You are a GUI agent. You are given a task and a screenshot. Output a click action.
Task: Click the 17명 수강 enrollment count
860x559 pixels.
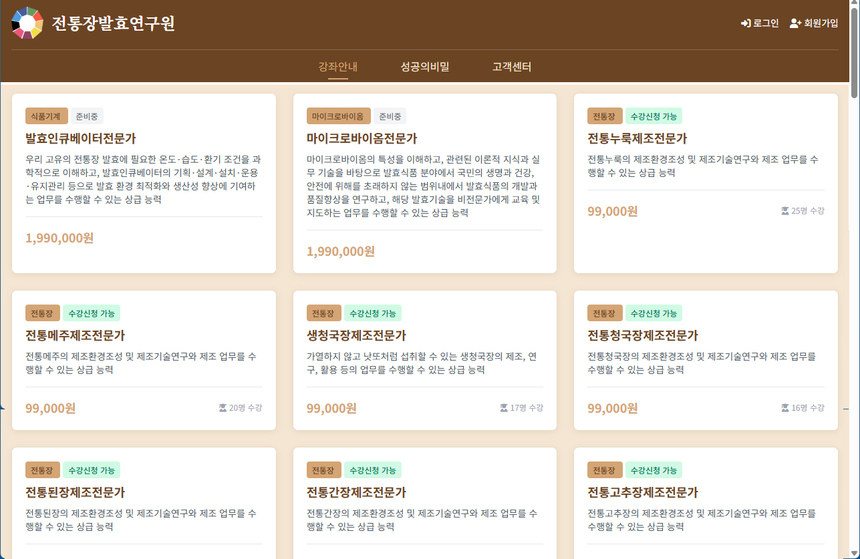point(522,408)
